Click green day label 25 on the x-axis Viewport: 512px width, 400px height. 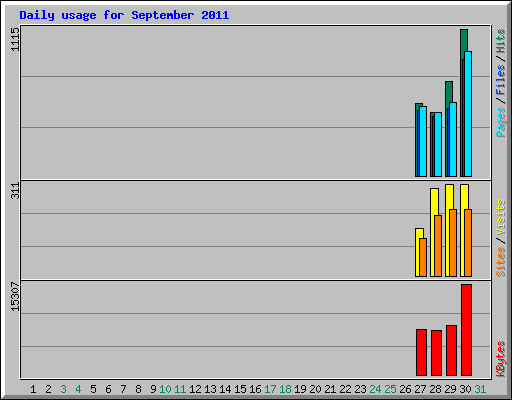click(390, 389)
